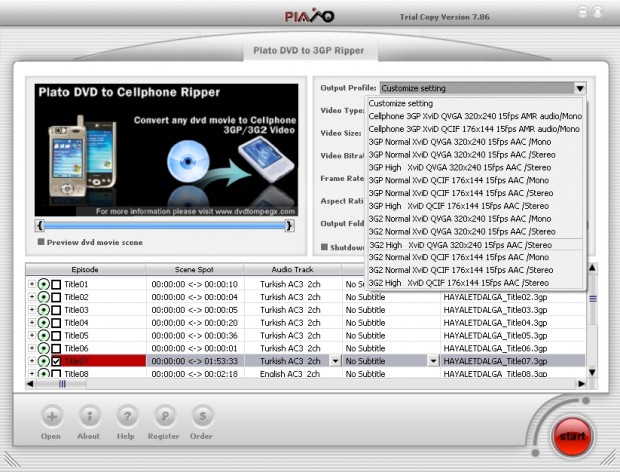Select 3G2 Normal QVGA 320x240 AAC Stereo
Image resolution: width=620 pixels, height=472 pixels.
tap(475, 232)
